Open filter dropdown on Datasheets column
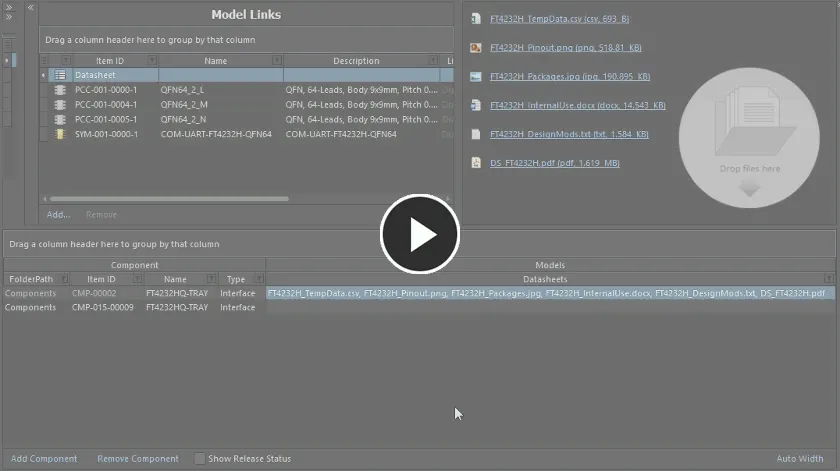The width and height of the screenshot is (840, 471). click(x=829, y=279)
